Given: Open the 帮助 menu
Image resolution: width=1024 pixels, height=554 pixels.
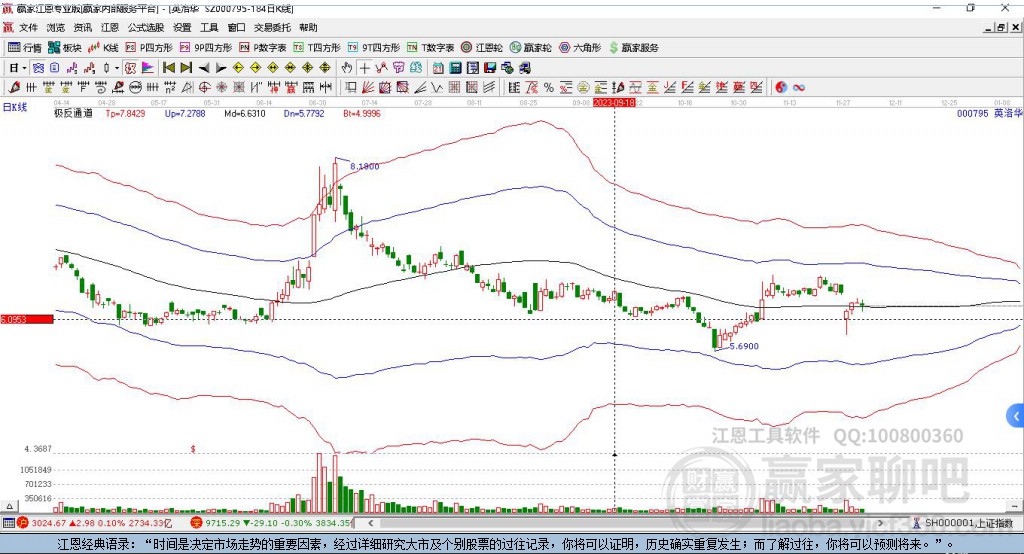Looking at the screenshot, I should 308,27.
